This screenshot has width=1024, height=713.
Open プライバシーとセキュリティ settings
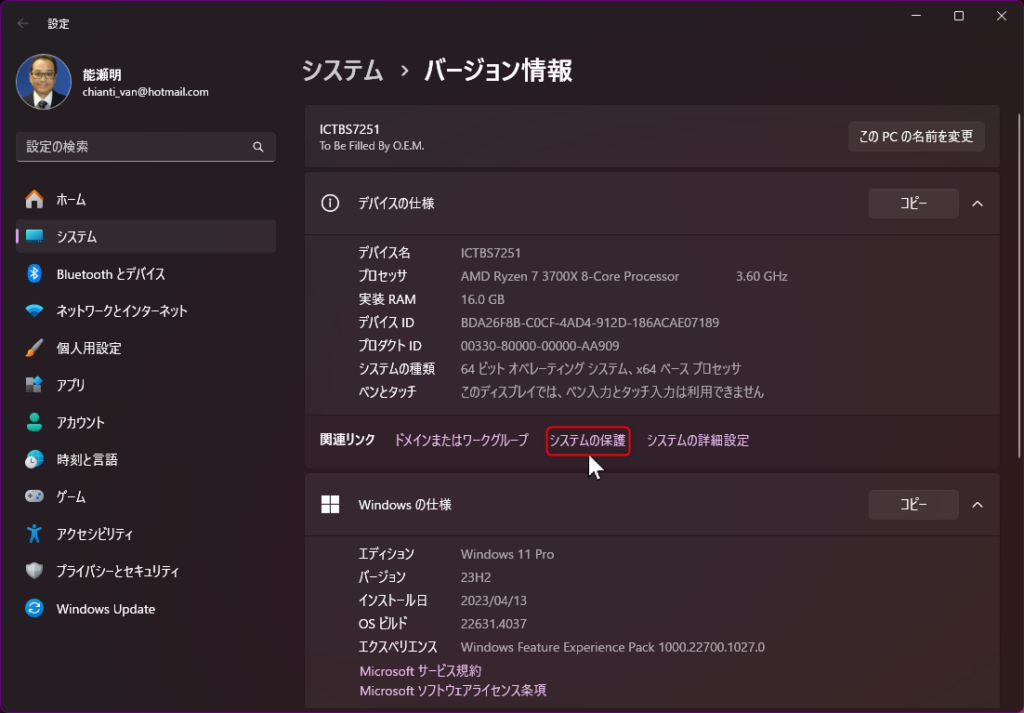tap(146, 571)
